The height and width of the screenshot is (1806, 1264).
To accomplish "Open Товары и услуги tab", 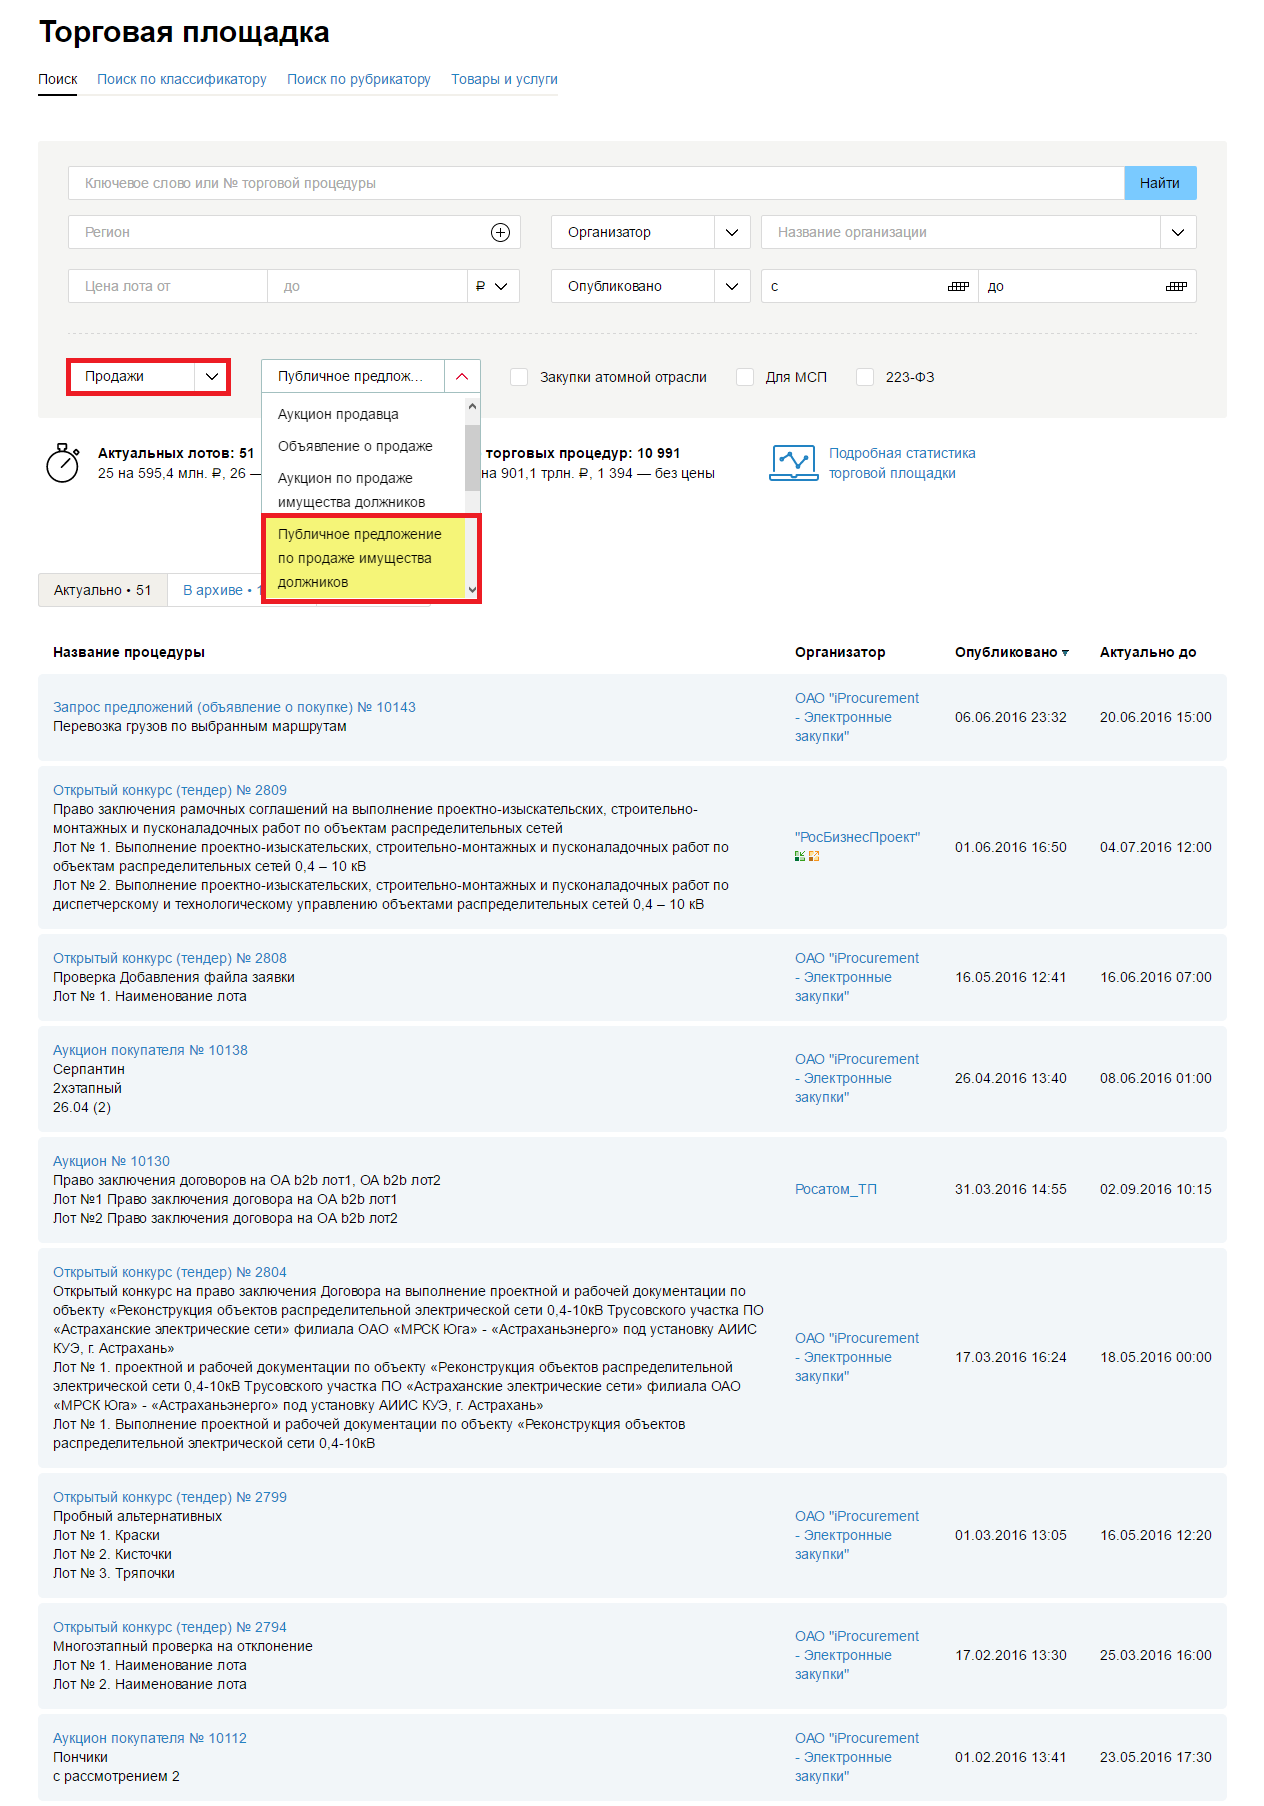I will tap(504, 79).
